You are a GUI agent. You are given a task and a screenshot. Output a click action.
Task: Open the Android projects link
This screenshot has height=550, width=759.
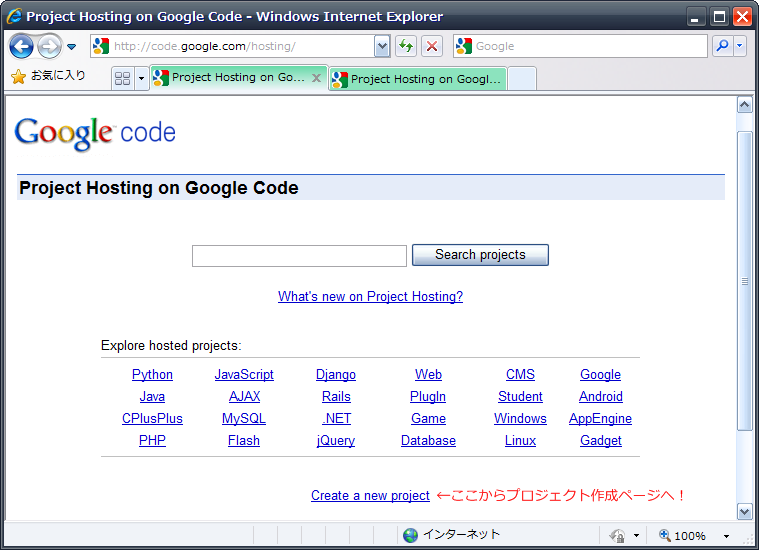pos(601,397)
